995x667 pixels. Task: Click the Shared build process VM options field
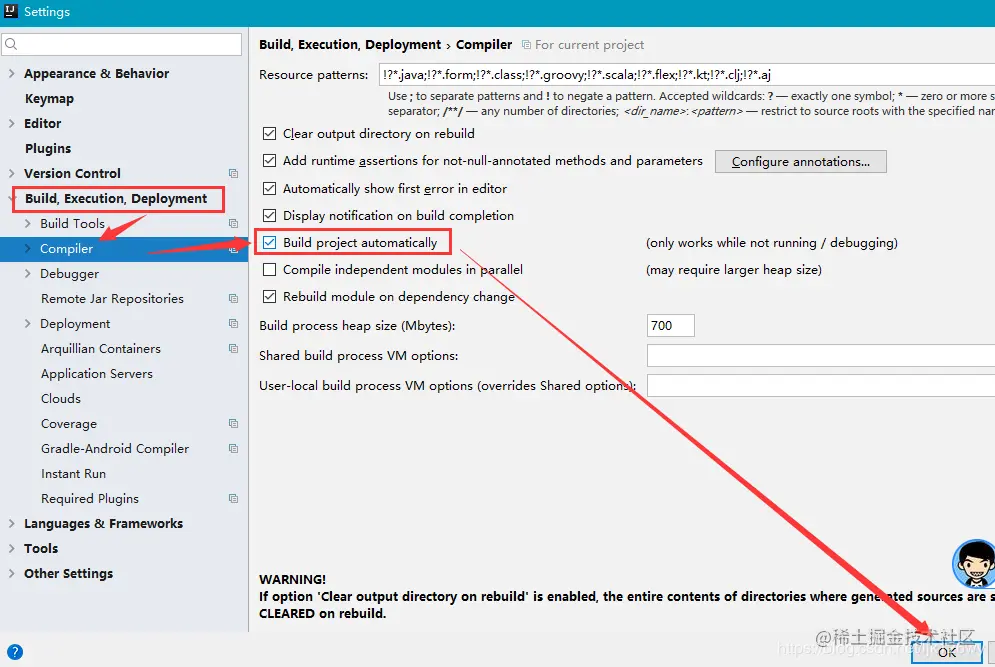click(x=821, y=355)
